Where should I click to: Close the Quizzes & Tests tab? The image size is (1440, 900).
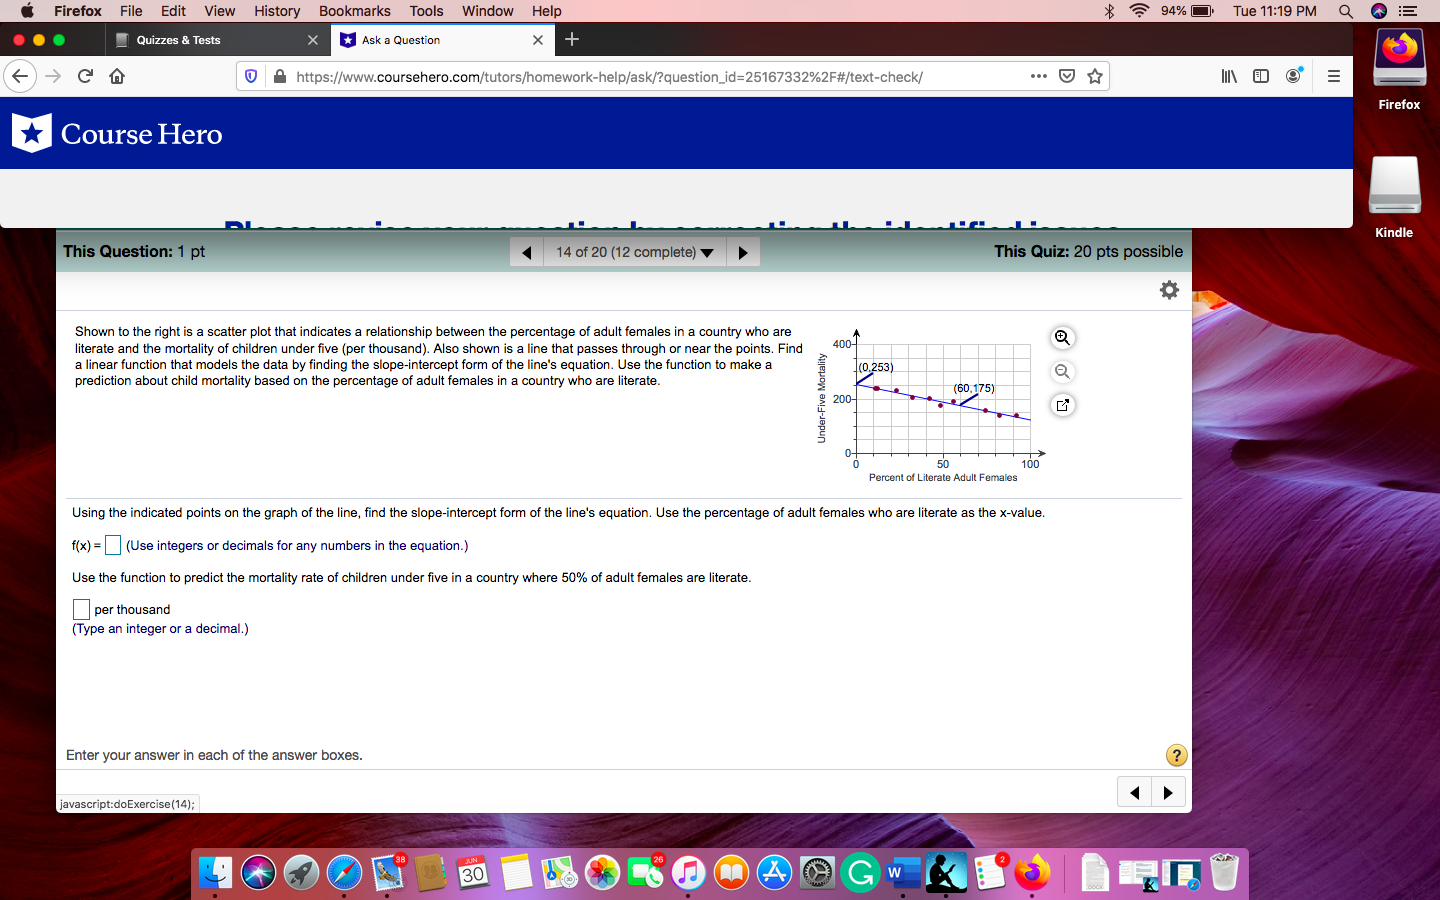click(x=313, y=40)
